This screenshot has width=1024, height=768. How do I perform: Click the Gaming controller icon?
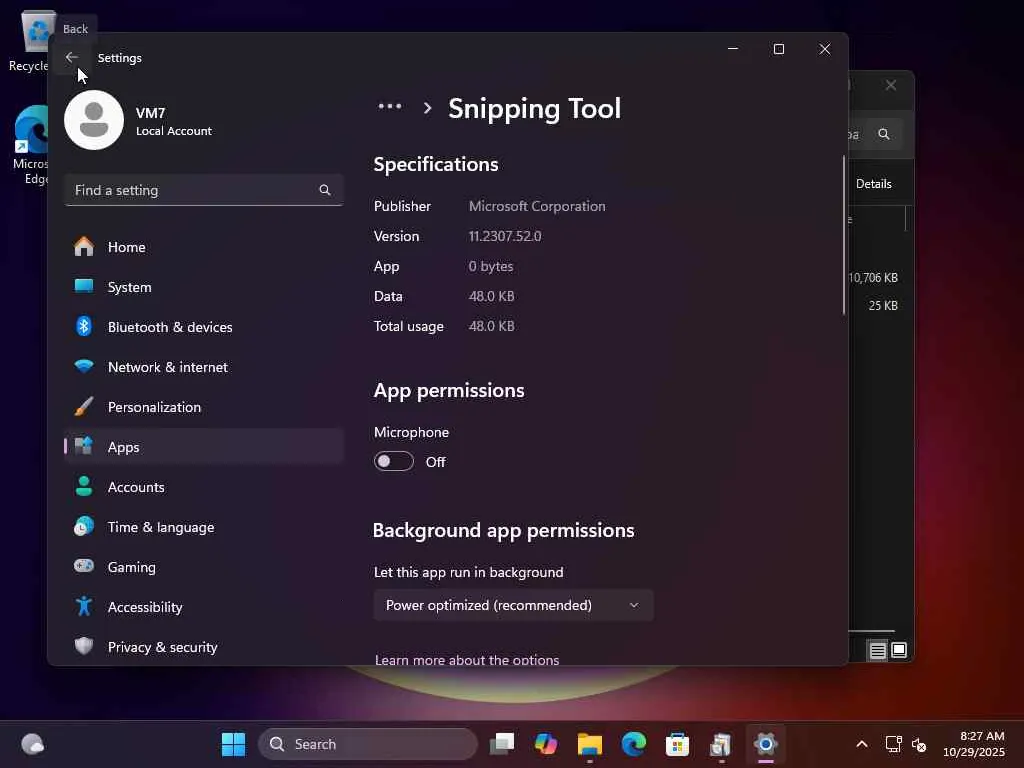[x=84, y=566]
